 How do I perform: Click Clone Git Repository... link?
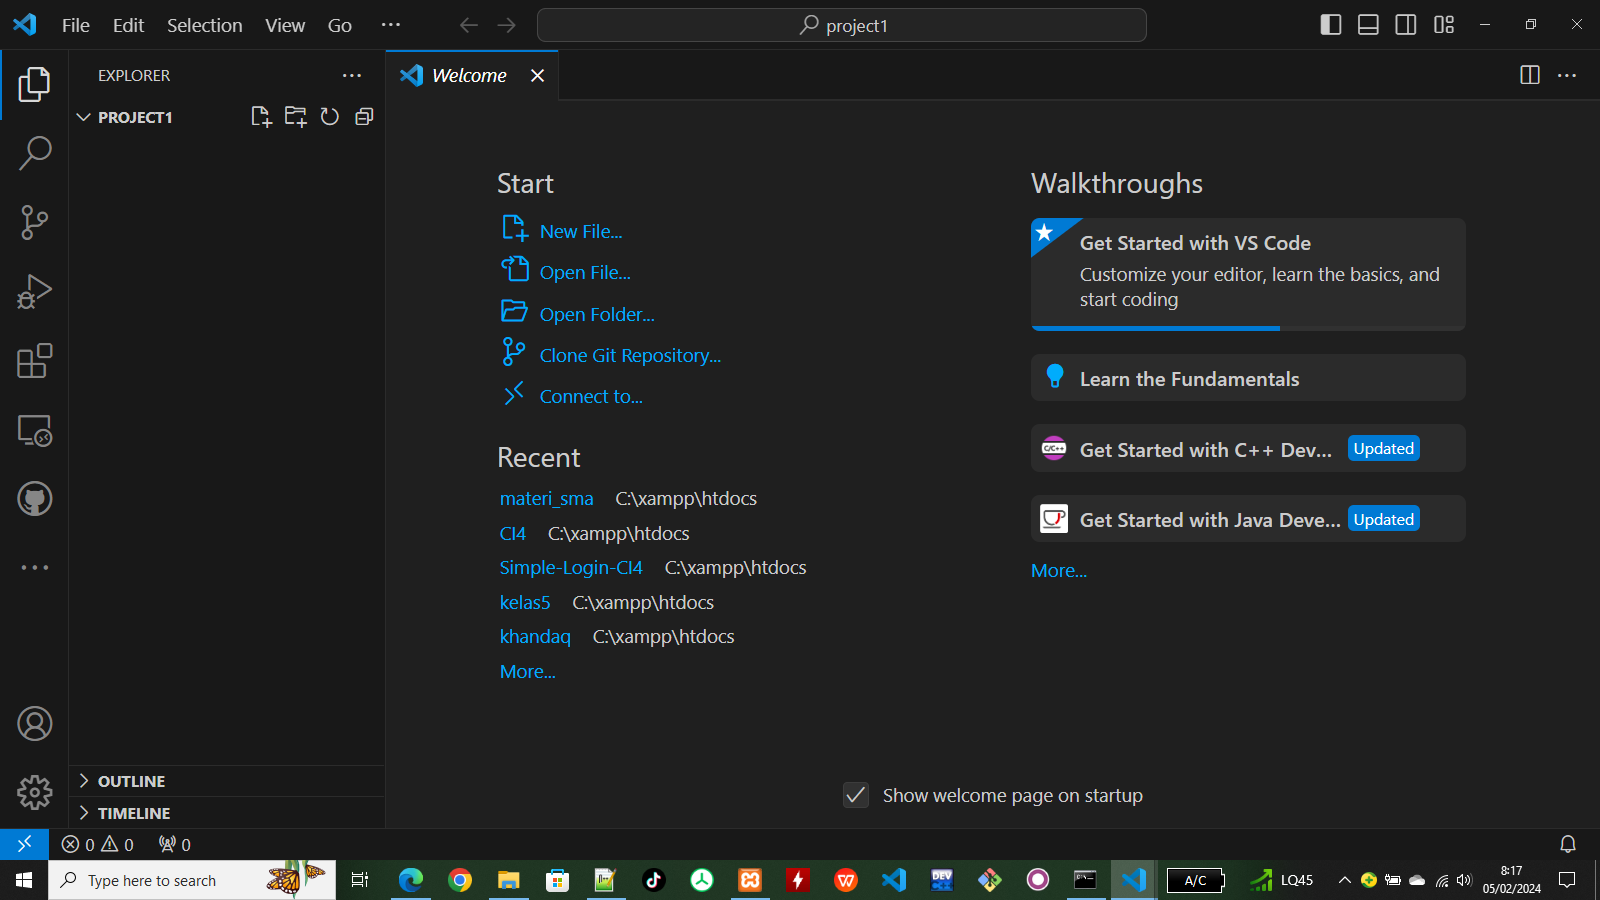(630, 355)
